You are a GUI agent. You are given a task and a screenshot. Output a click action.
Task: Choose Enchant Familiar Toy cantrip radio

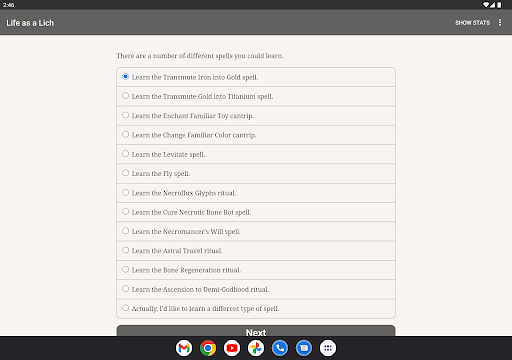coord(125,115)
